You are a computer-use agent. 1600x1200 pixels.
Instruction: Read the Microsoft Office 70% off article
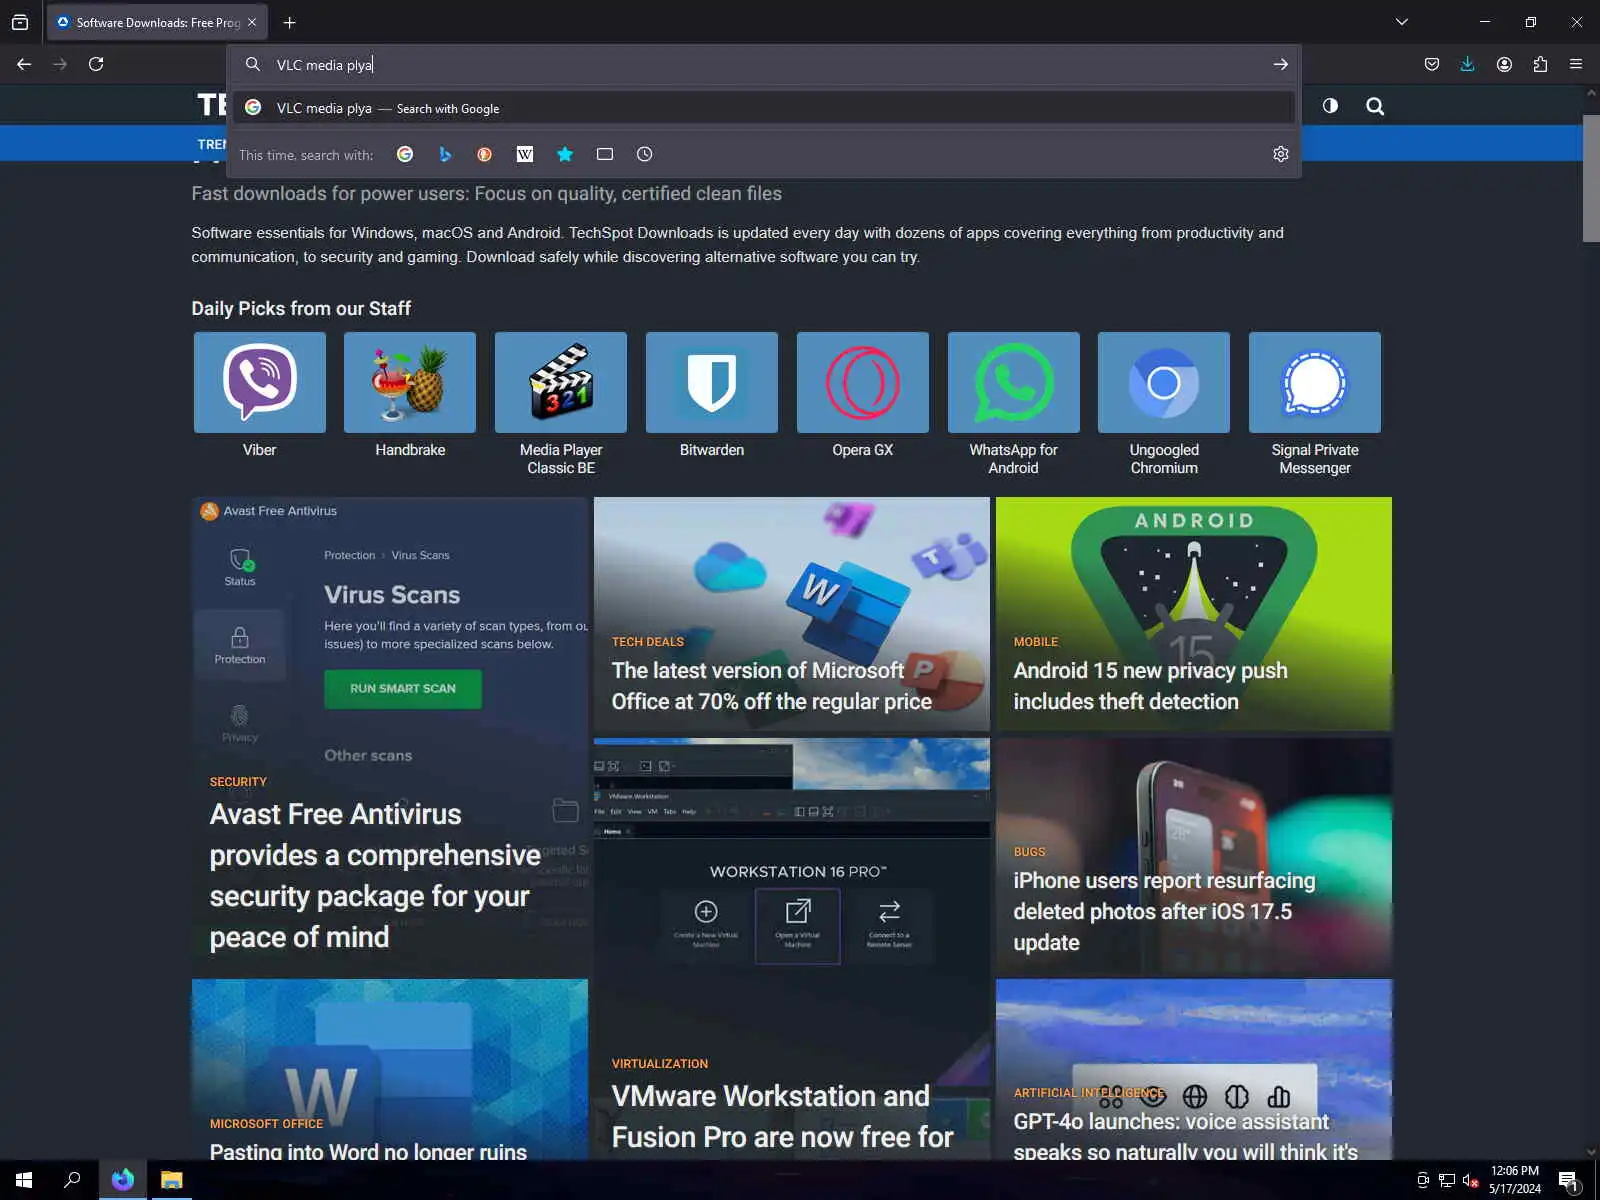coord(772,686)
